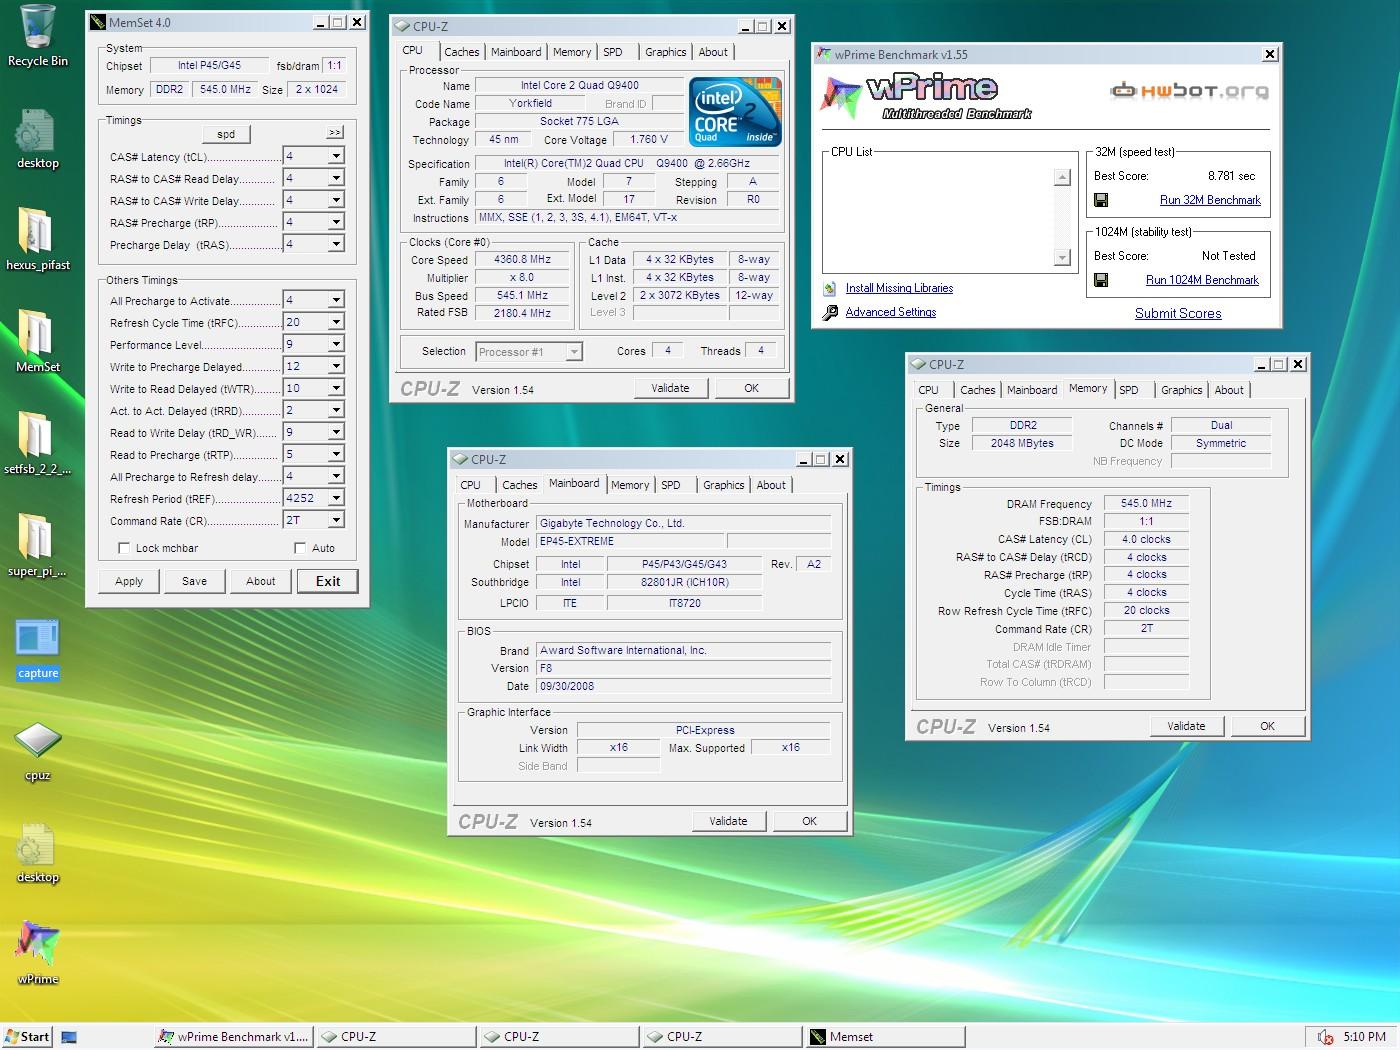Click the Exit button in MemSet
This screenshot has height=1050, width=1400.
(328, 581)
